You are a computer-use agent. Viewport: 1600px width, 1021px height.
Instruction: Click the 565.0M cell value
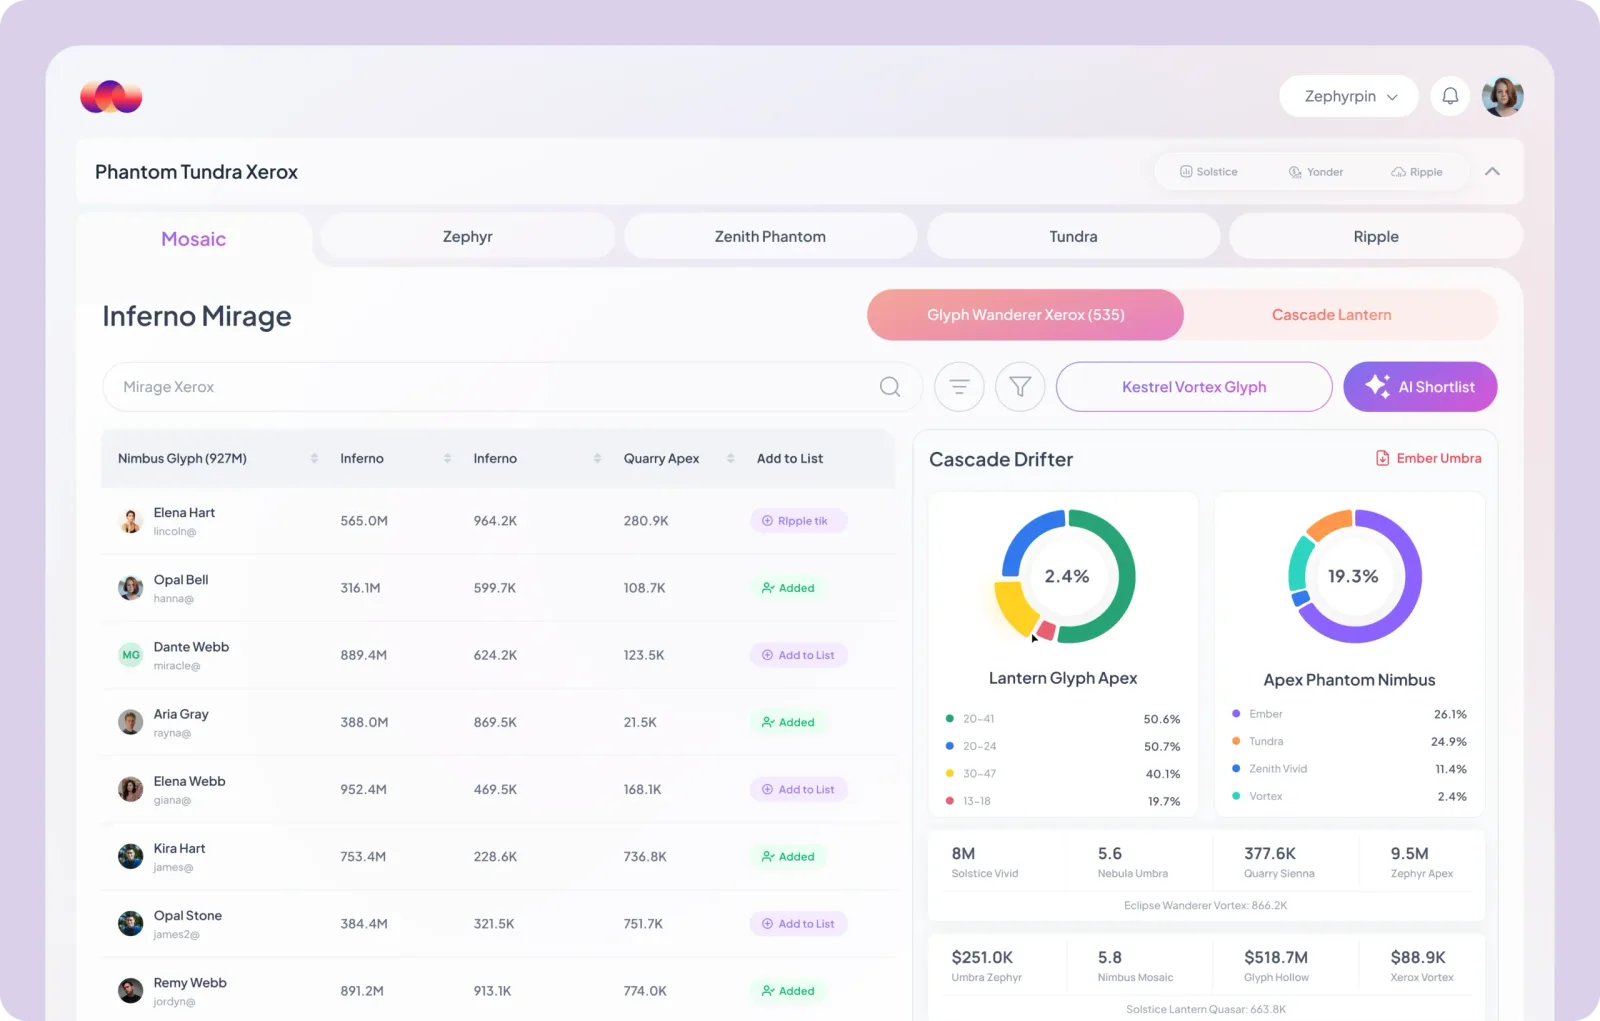coord(364,521)
